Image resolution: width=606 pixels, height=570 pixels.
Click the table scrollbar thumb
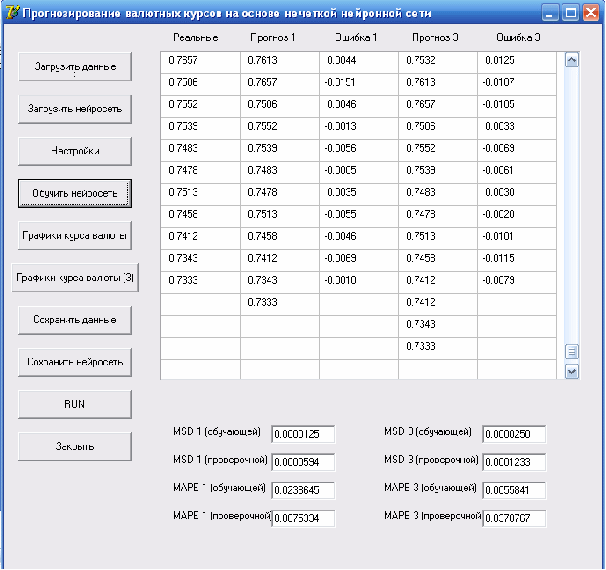(572, 352)
